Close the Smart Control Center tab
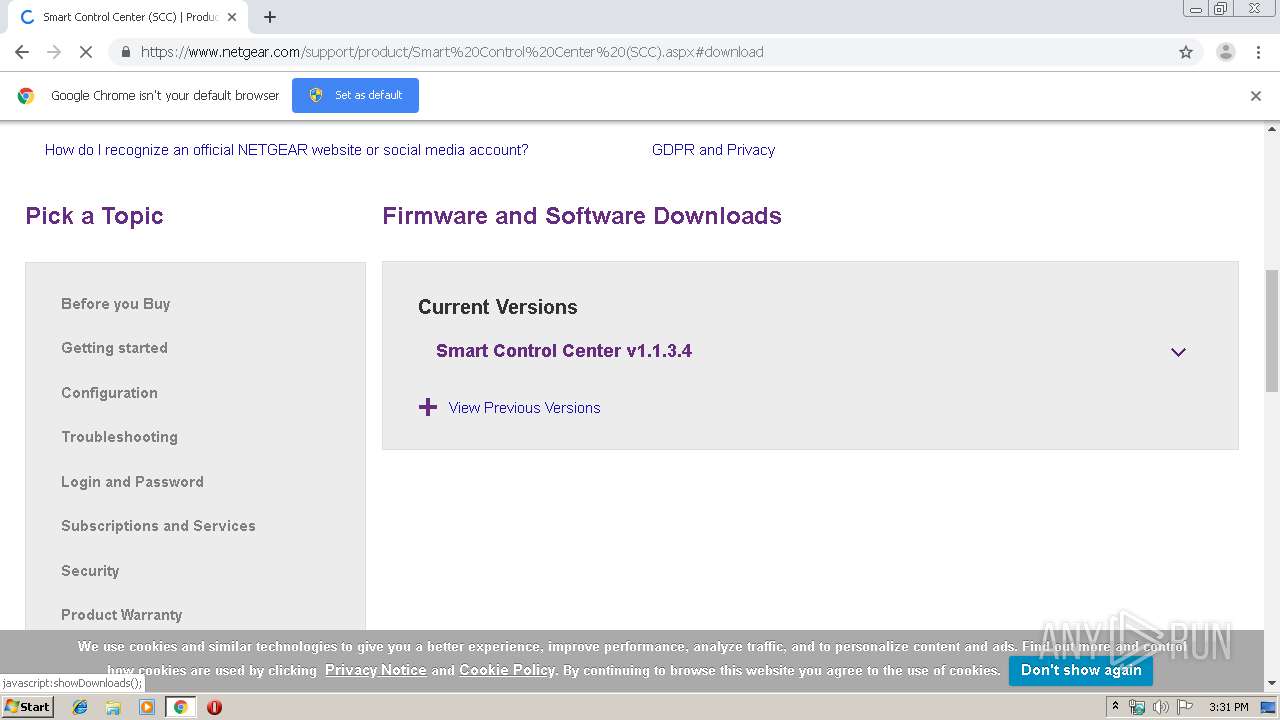 (232, 17)
